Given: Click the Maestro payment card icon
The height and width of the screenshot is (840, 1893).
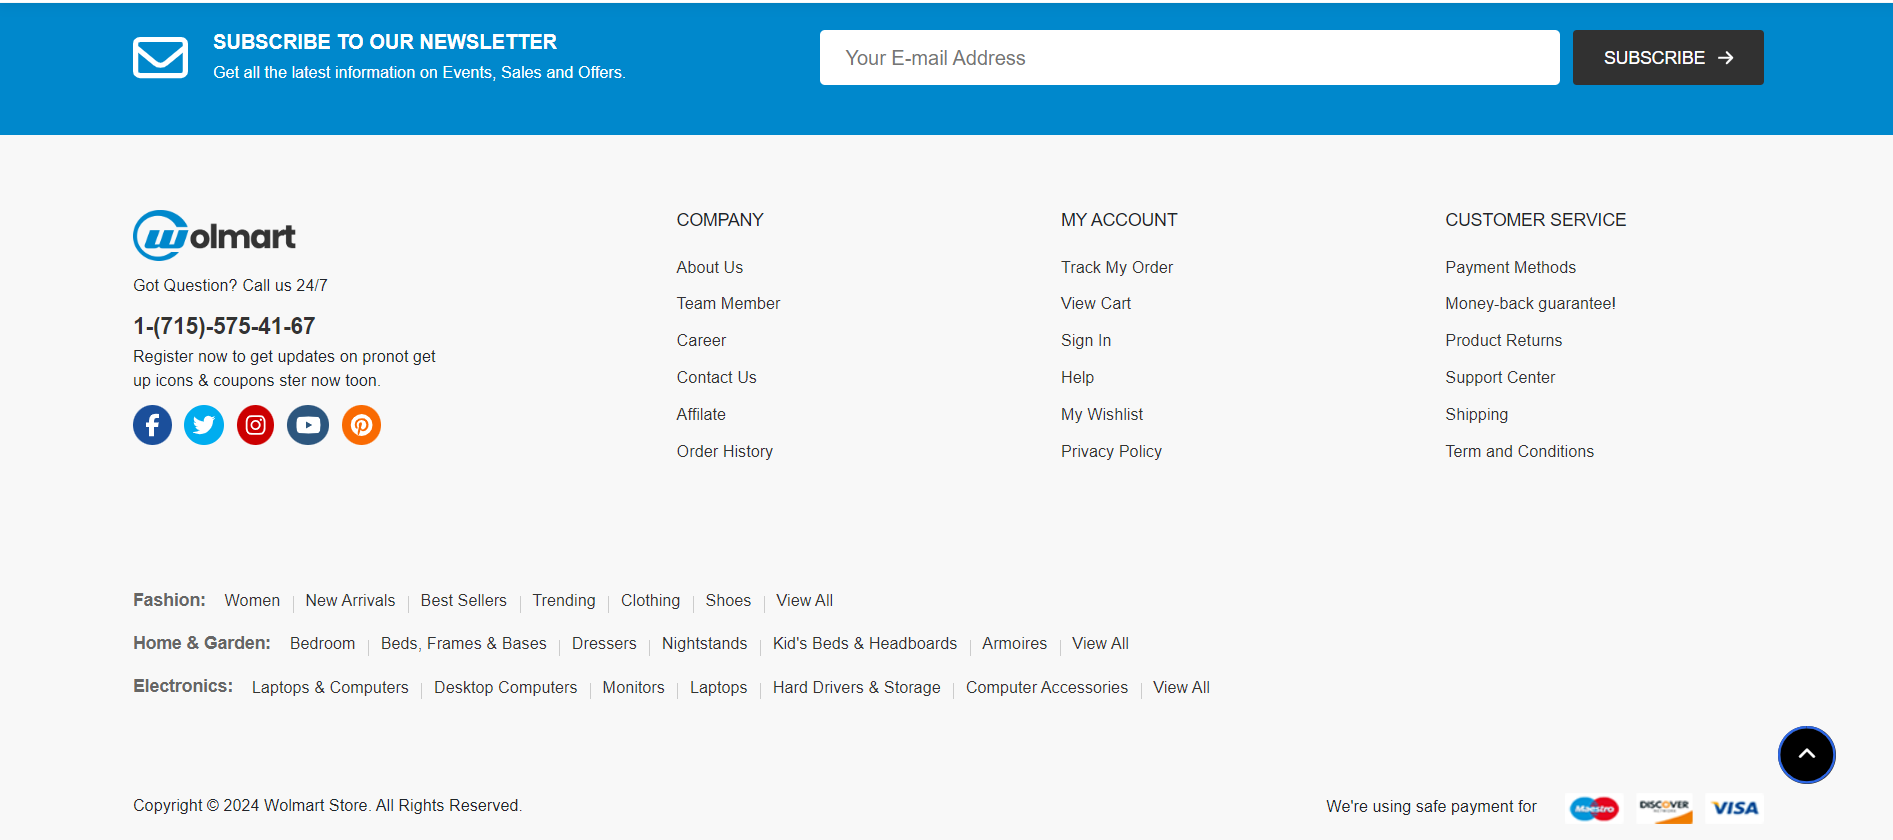Looking at the screenshot, I should coord(1594,808).
